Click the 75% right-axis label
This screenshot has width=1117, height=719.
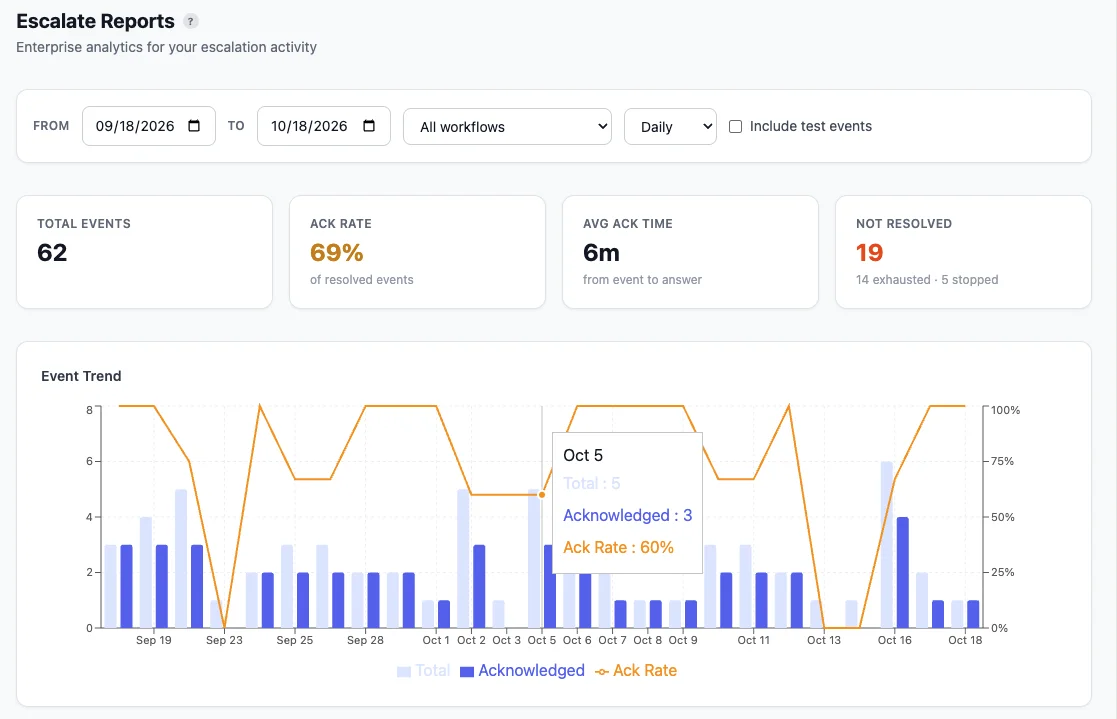tap(1002, 461)
